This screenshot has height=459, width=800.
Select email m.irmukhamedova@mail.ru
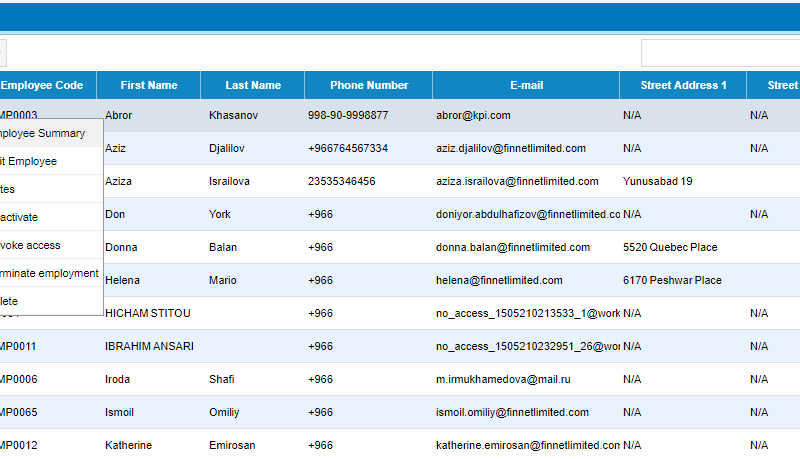[x=503, y=379]
